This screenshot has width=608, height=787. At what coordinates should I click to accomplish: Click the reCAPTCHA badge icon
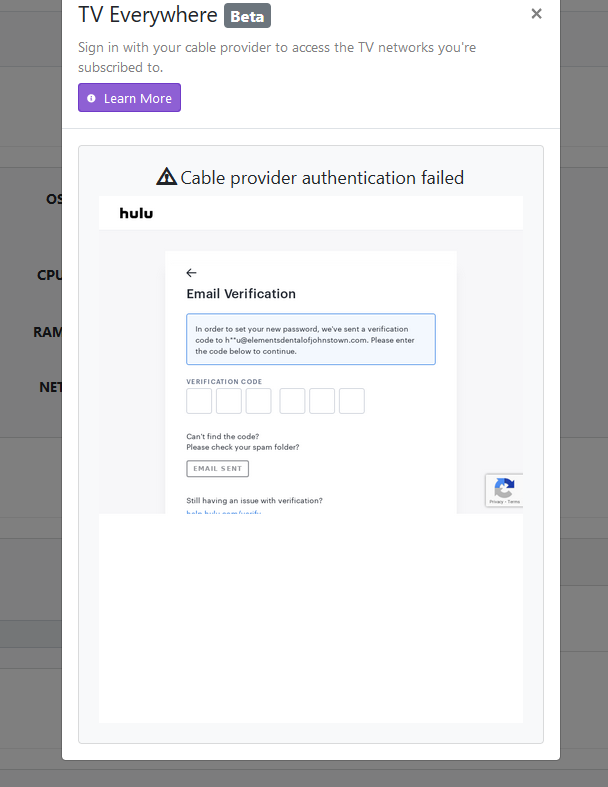pos(504,488)
